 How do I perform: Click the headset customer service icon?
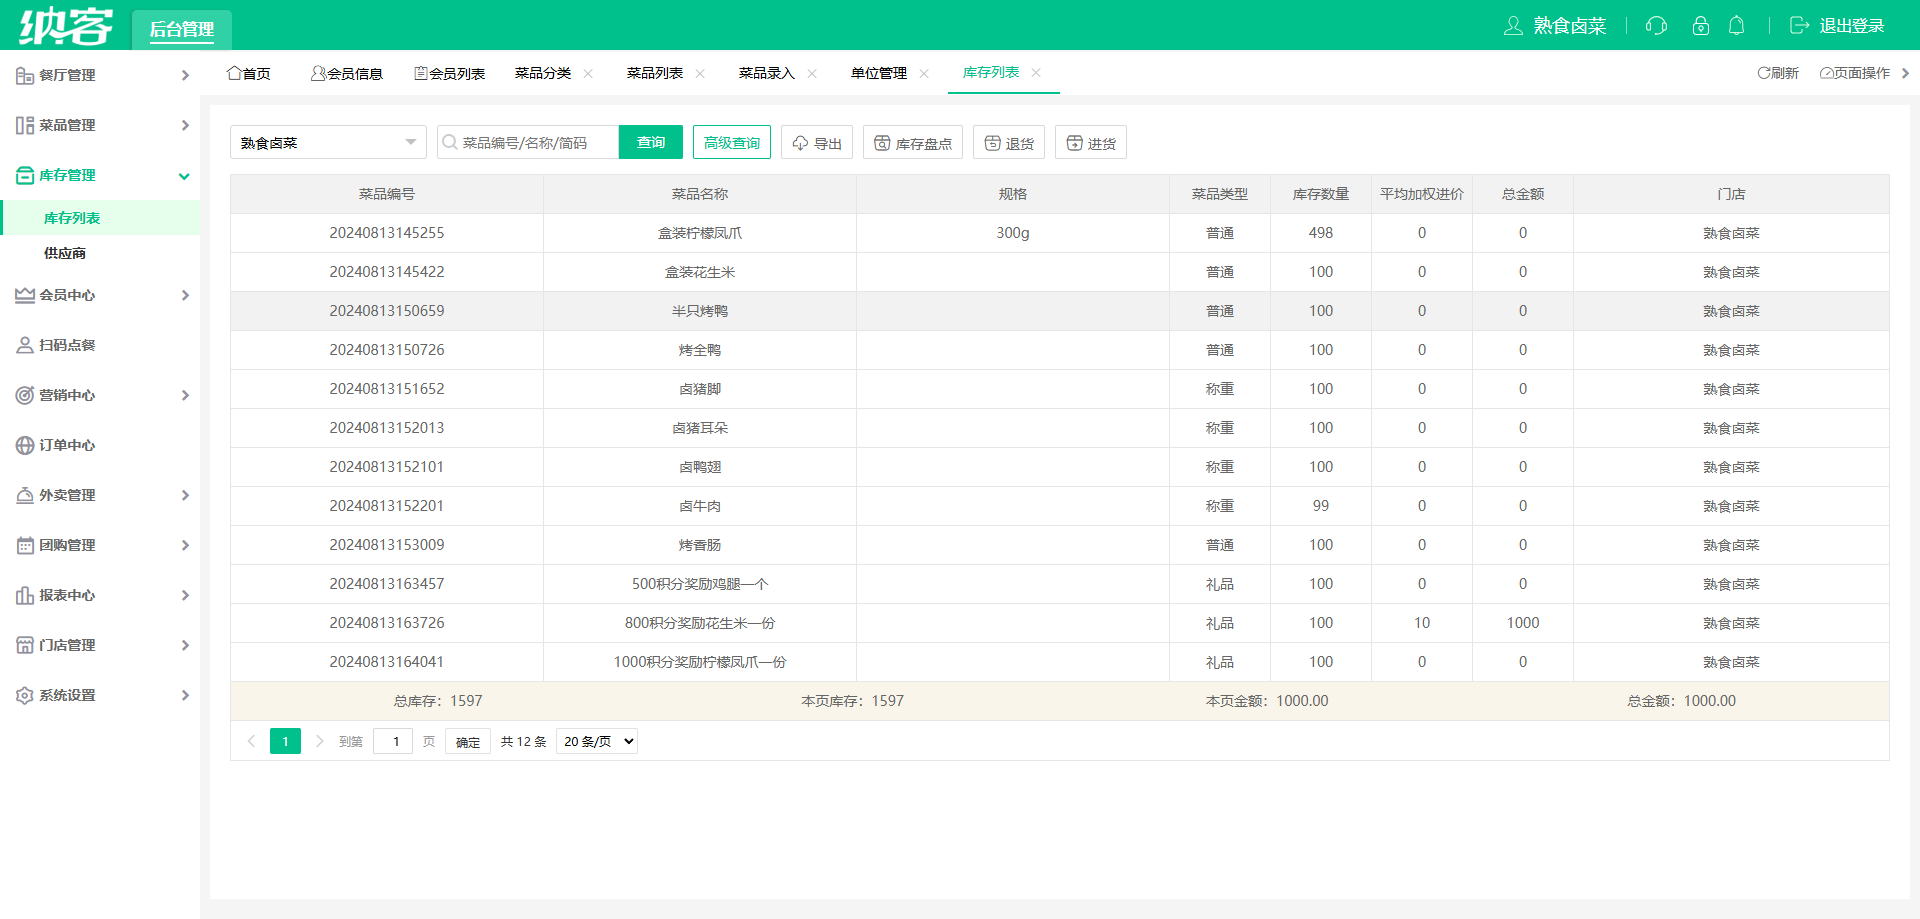click(x=1656, y=26)
